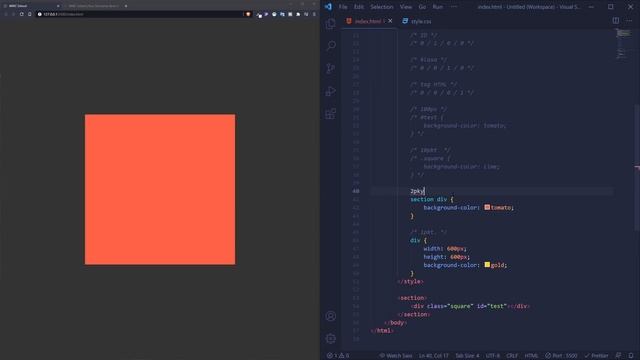This screenshot has height=360, width=640.
Task: Click Ln 40, Col 17 cursor position
Action: [433, 356]
